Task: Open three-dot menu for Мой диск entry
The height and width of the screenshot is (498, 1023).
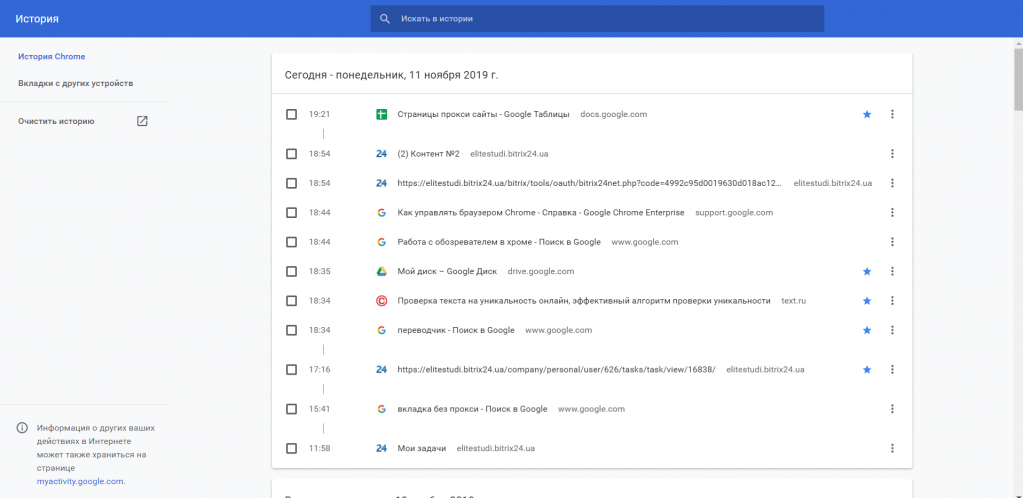Action: [893, 272]
